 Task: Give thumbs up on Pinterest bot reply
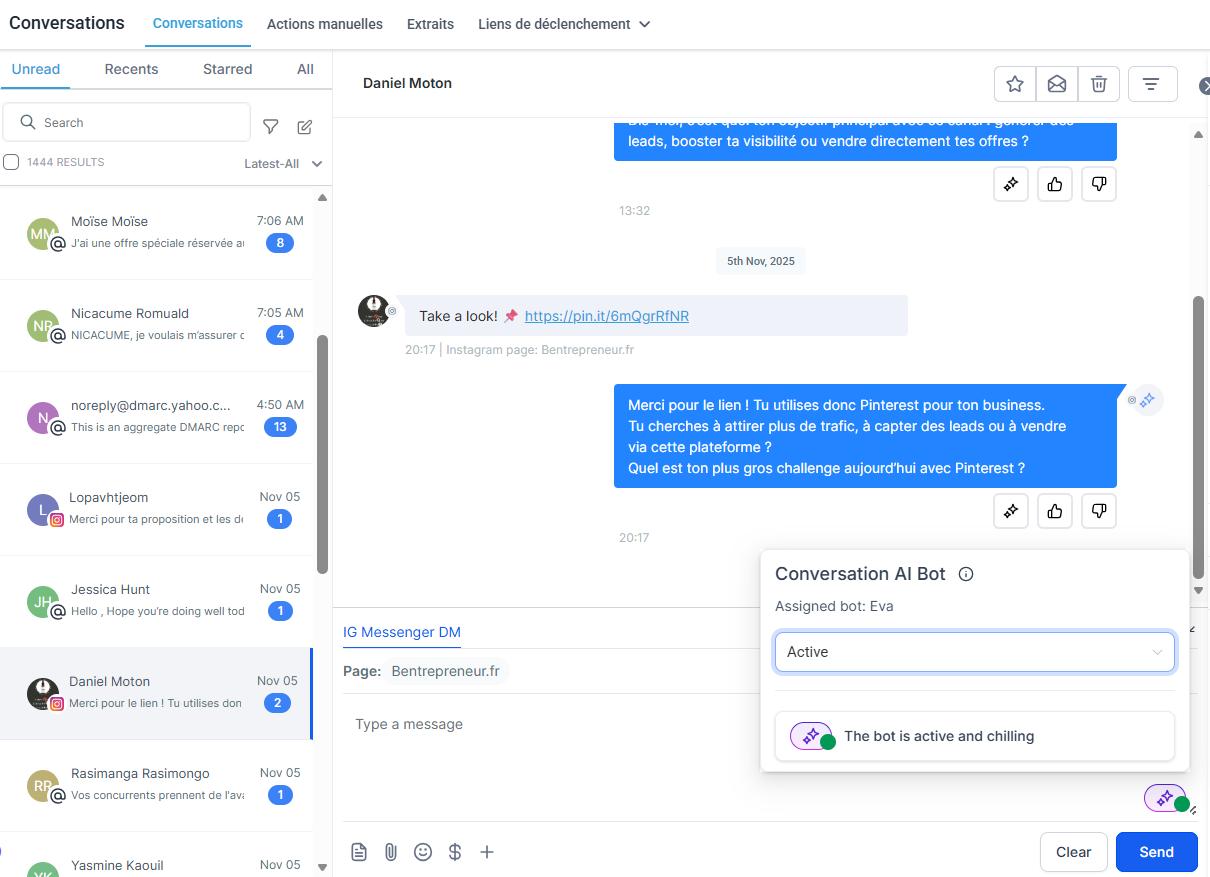pyautogui.click(x=1055, y=511)
